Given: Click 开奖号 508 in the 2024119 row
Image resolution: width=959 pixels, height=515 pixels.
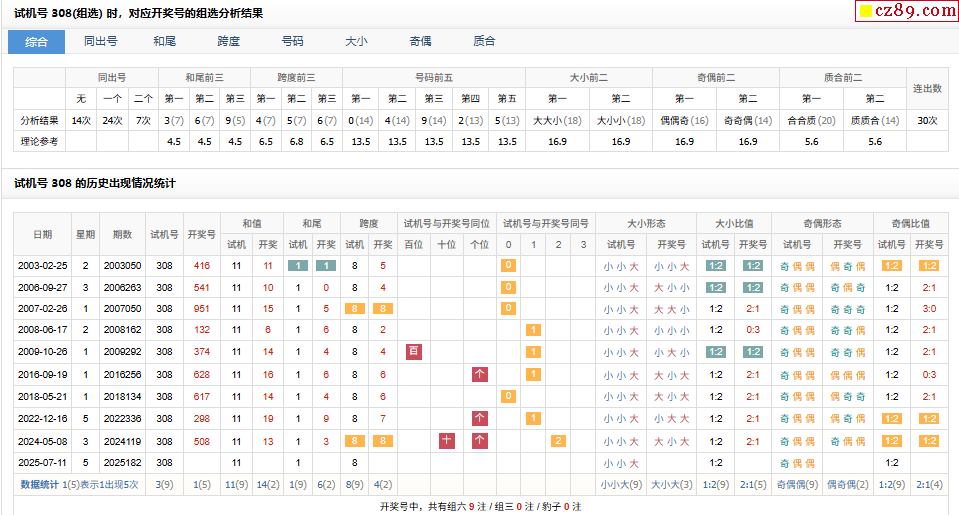Looking at the screenshot, I should point(202,441).
